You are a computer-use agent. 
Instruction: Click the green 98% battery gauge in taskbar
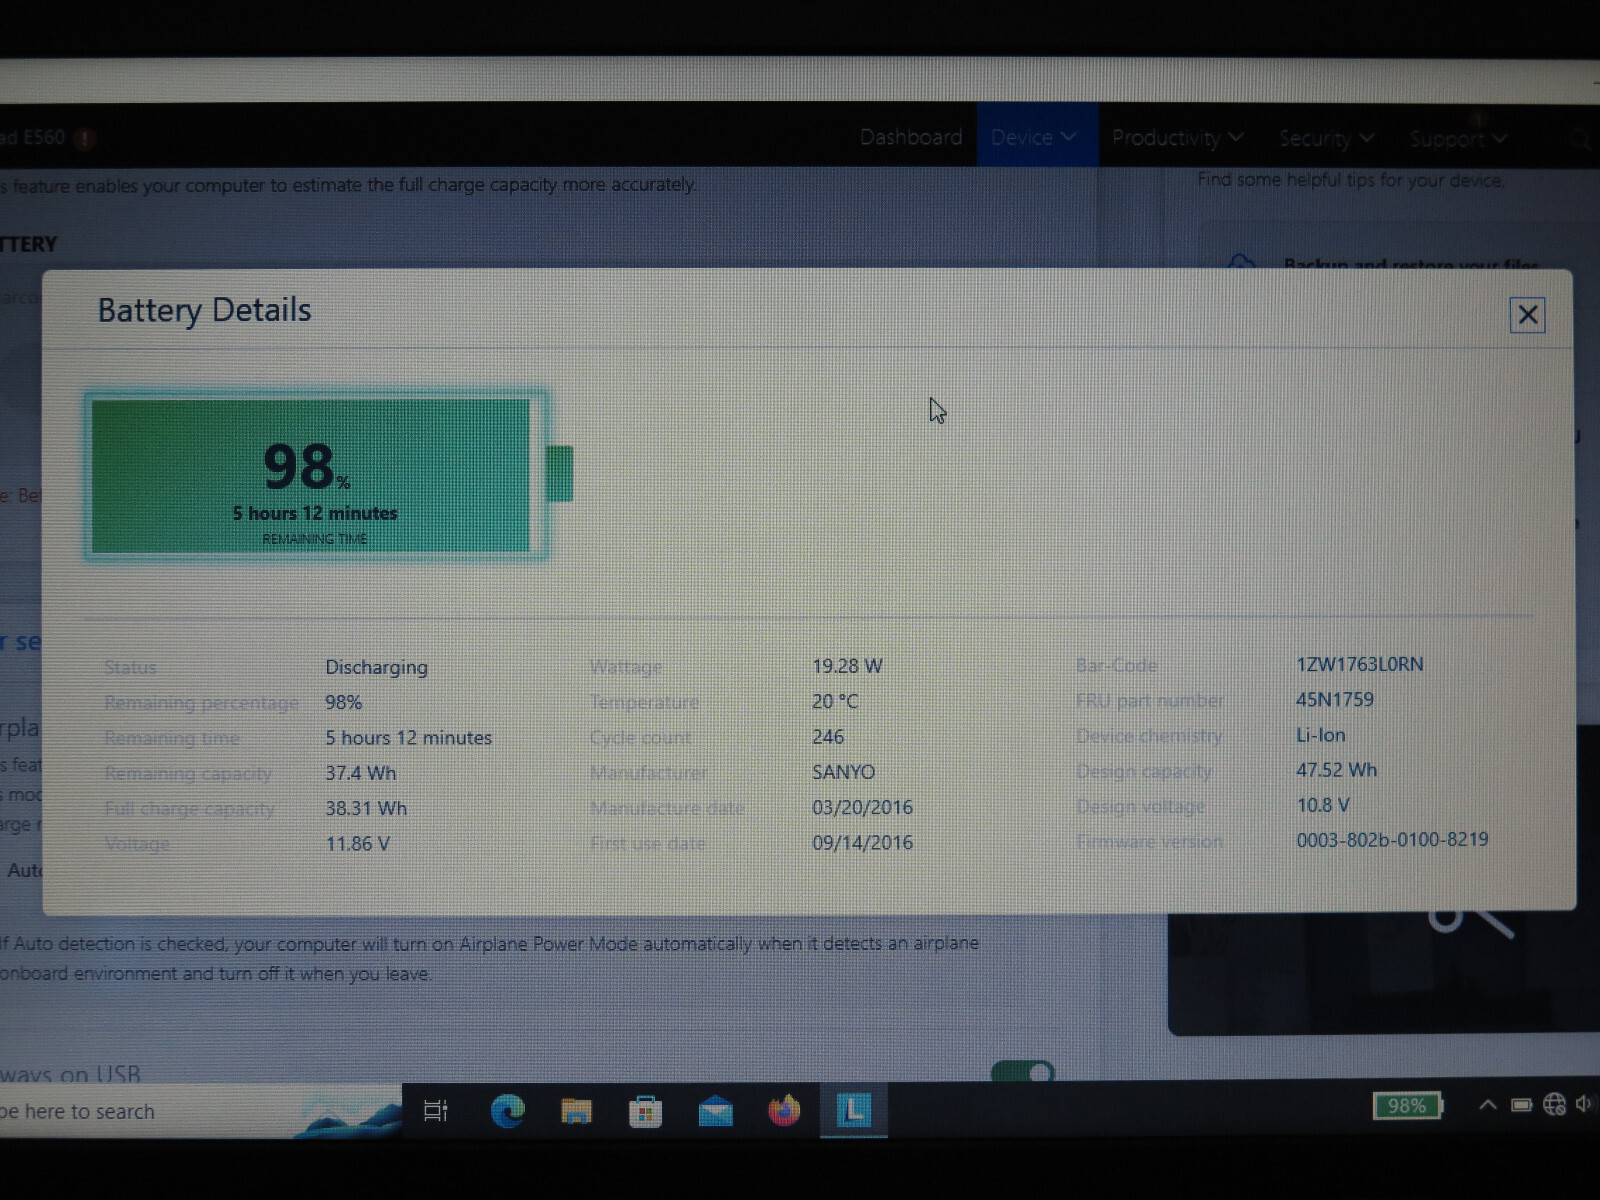click(1408, 1105)
